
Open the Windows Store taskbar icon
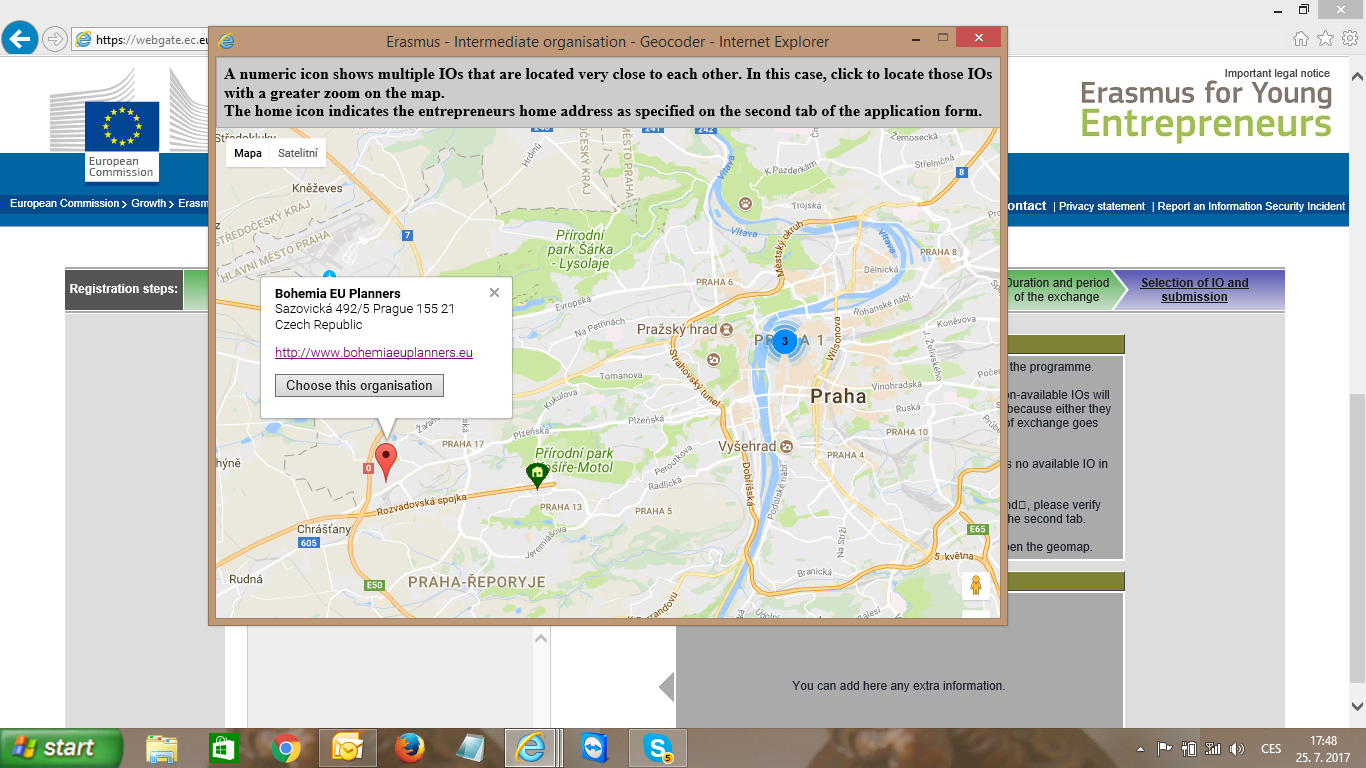(223, 748)
